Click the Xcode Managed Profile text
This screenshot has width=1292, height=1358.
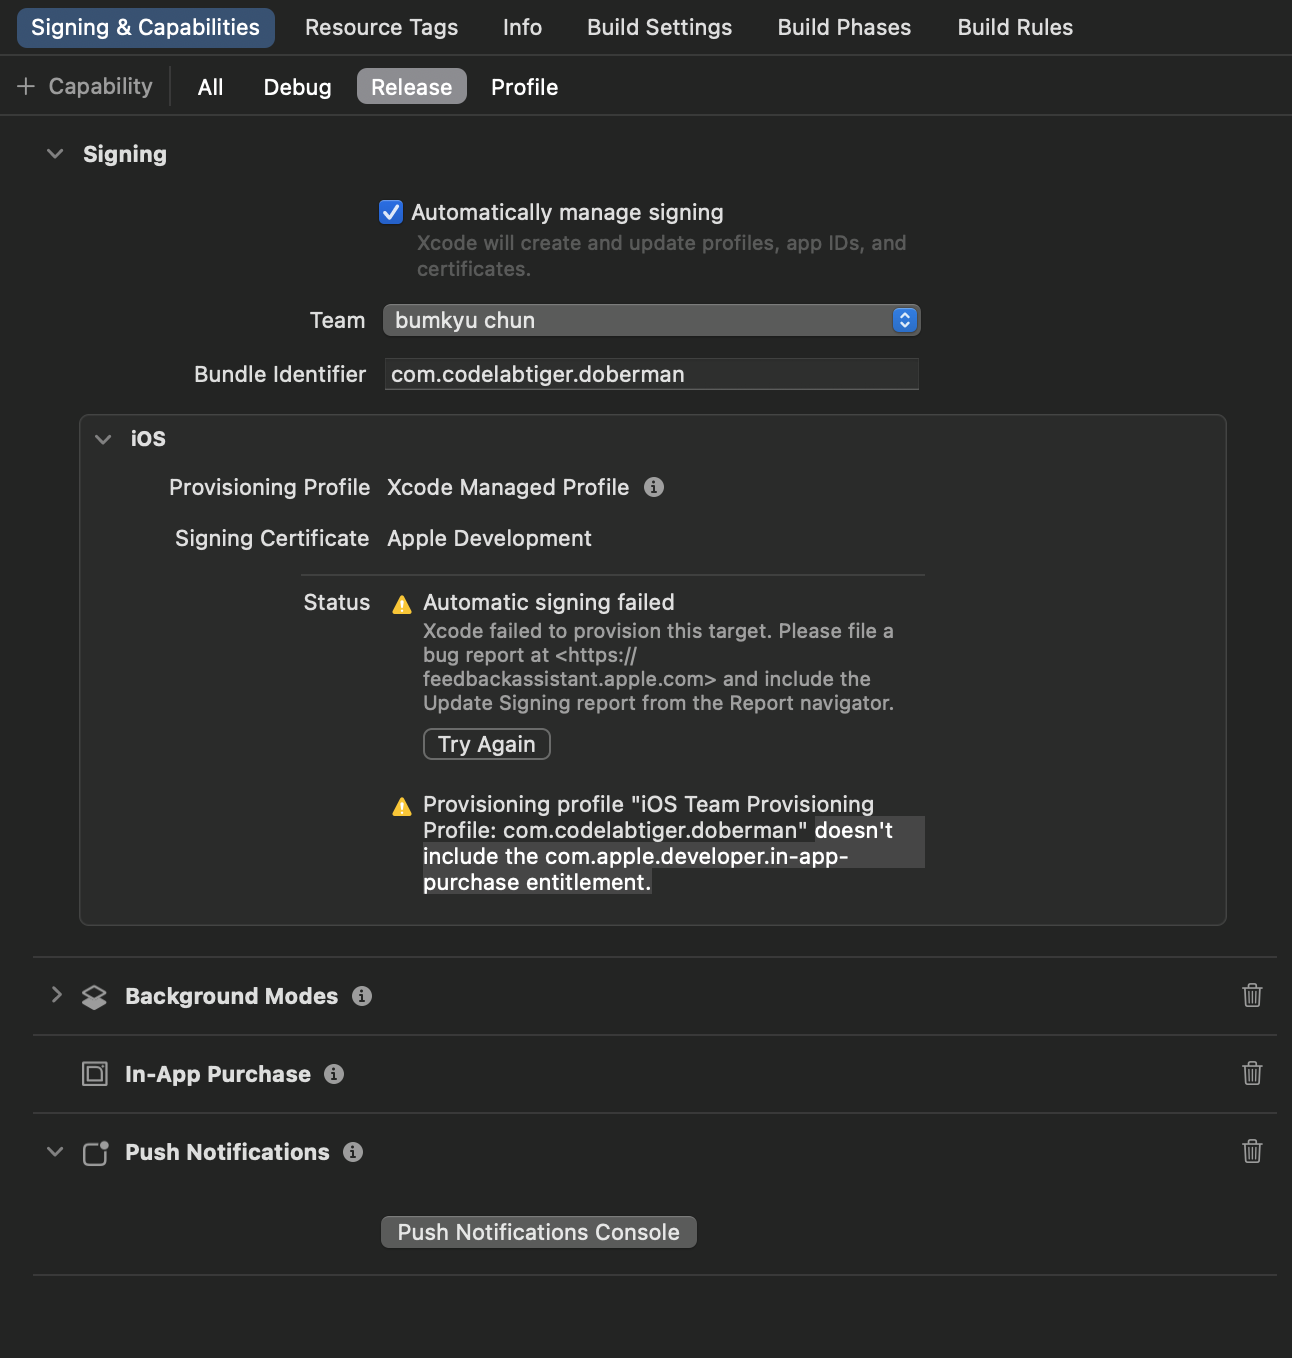click(x=508, y=487)
